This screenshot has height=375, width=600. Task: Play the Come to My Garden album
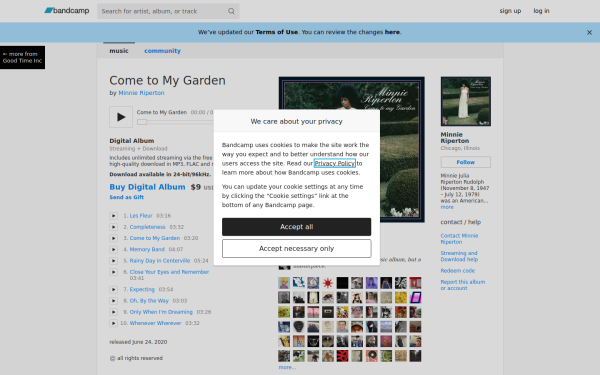121,117
